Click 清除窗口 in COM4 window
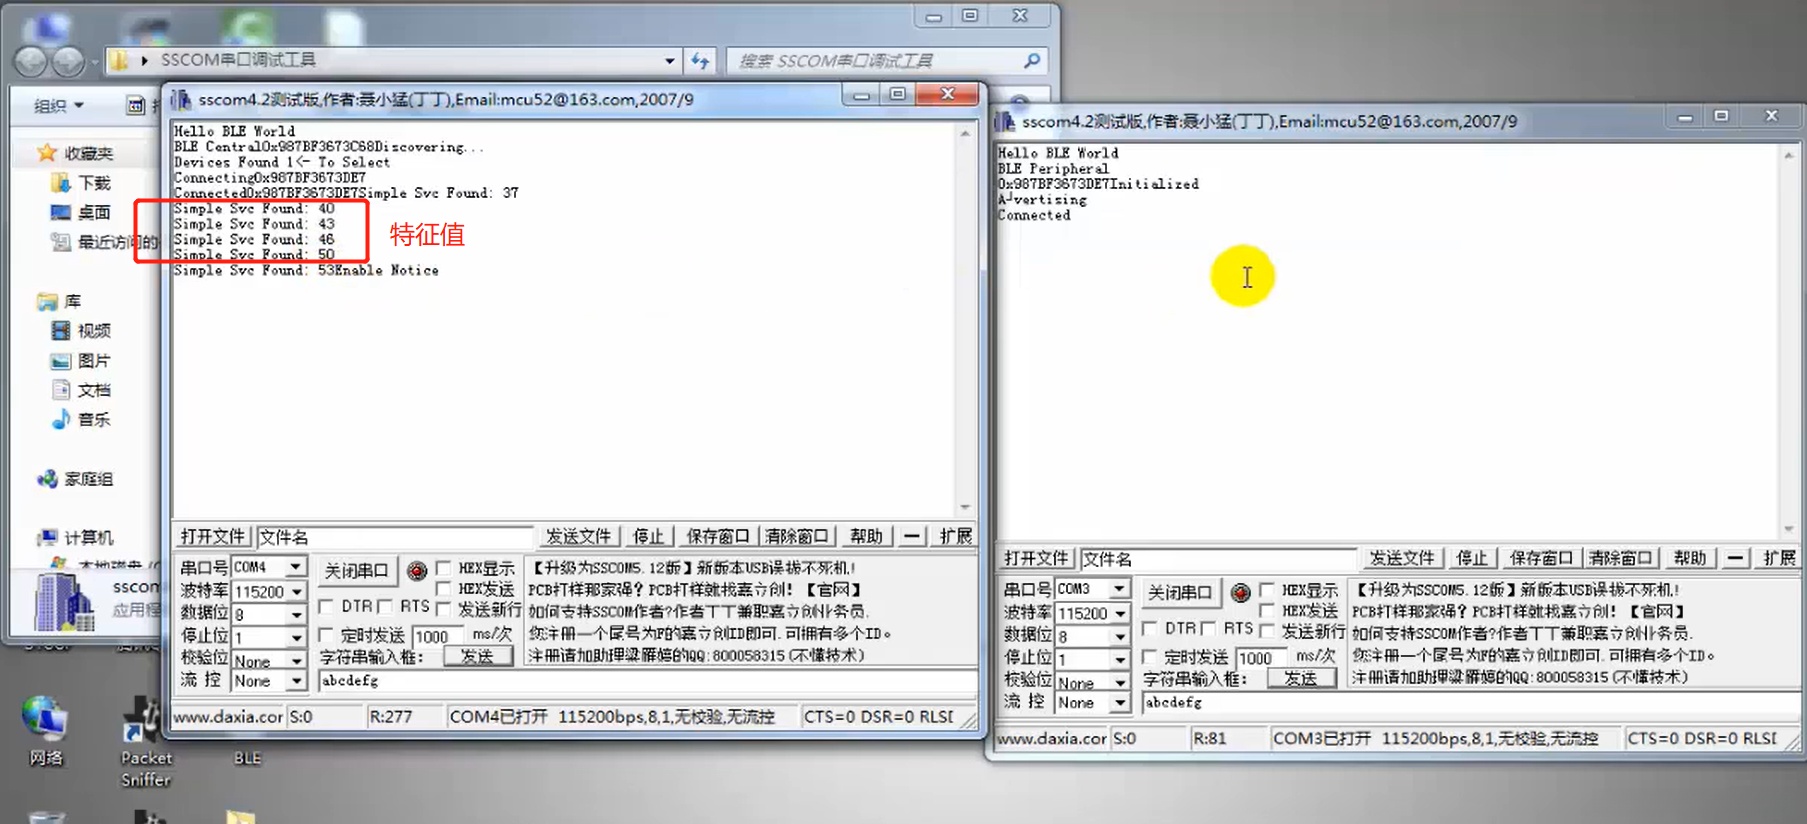 pyautogui.click(x=796, y=537)
